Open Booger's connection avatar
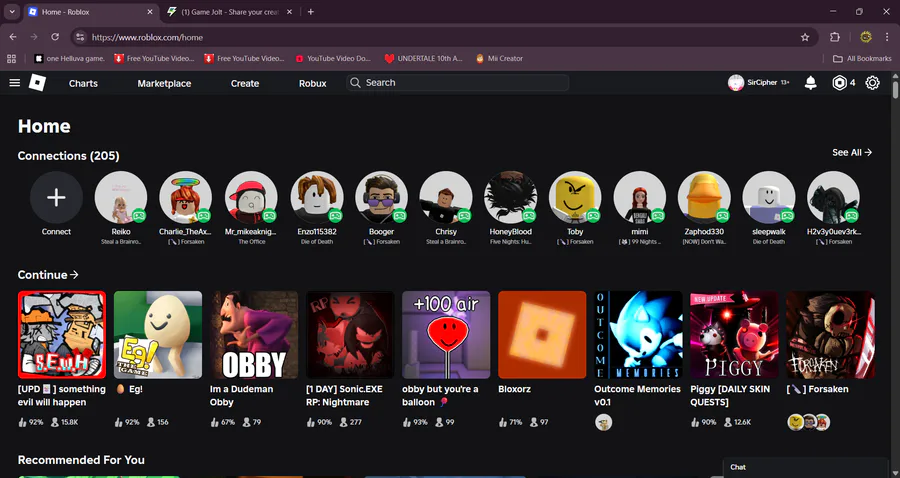900x478 pixels. pyautogui.click(x=381, y=197)
